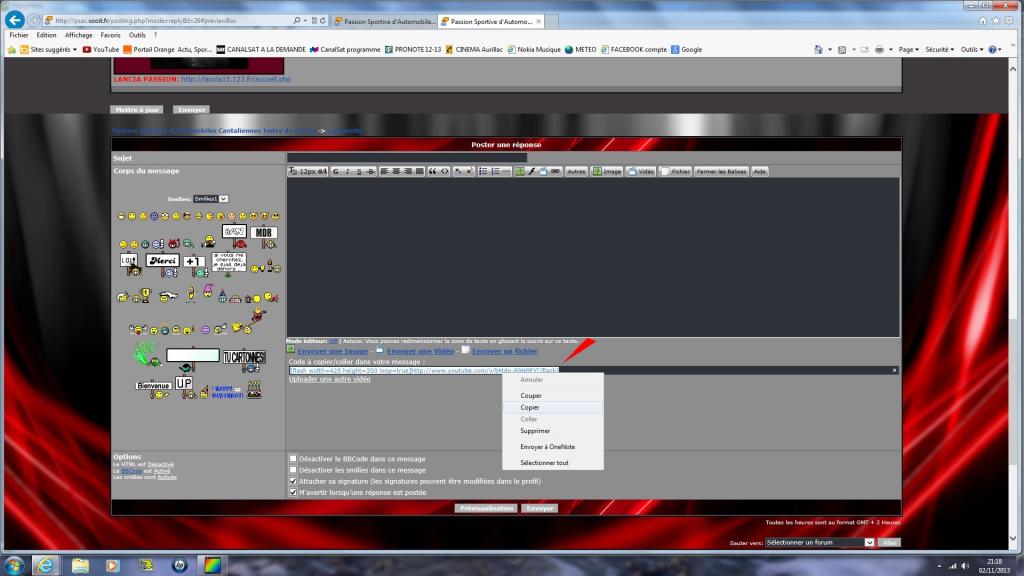This screenshot has width=1024, height=576.
Task: Choose Supprimer in the context menu
Action: point(552,431)
